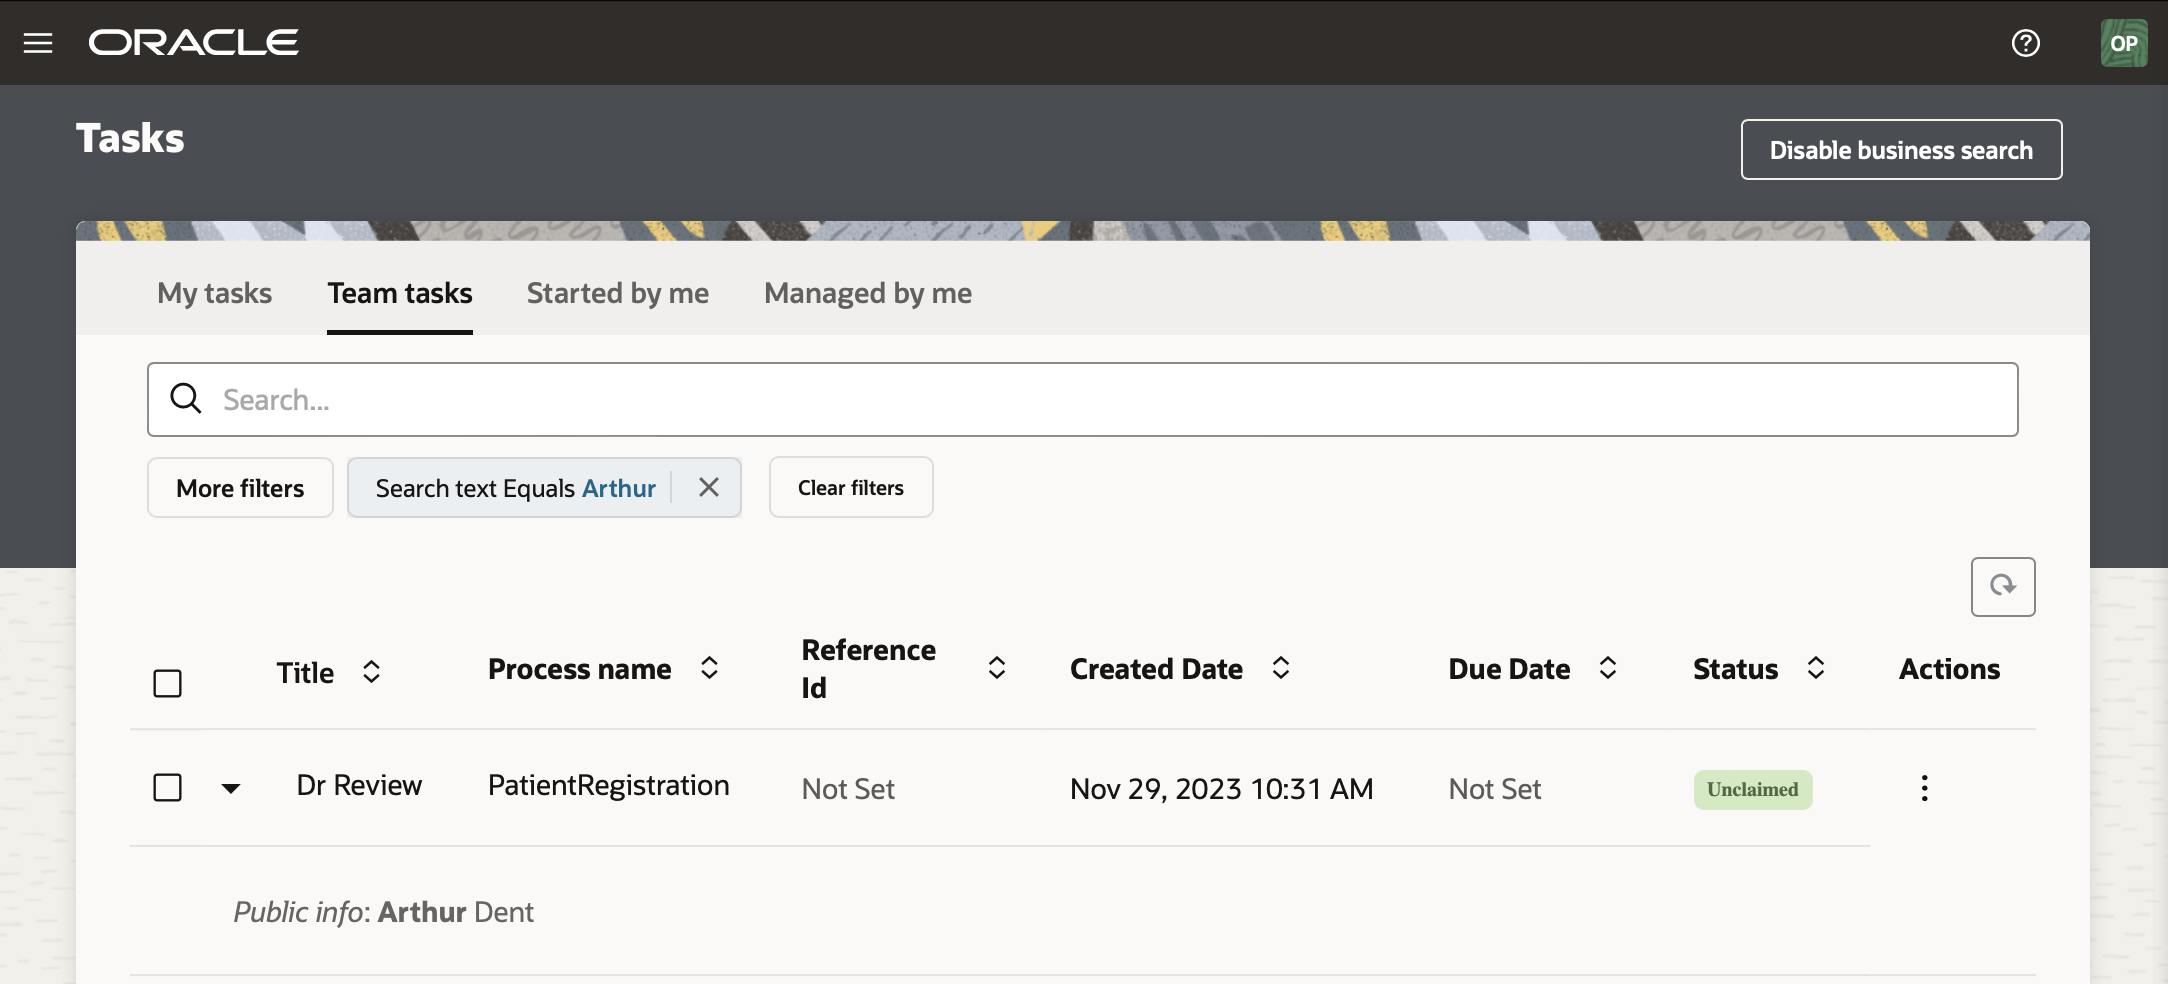Collapse the Dr Review row details
Viewport: 2168px width, 984px height.
pos(231,788)
